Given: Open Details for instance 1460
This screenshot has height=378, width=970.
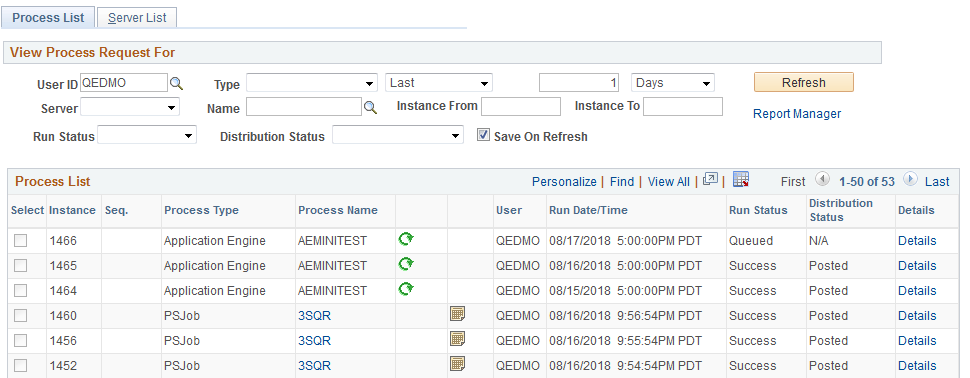Looking at the screenshot, I should (917, 316).
